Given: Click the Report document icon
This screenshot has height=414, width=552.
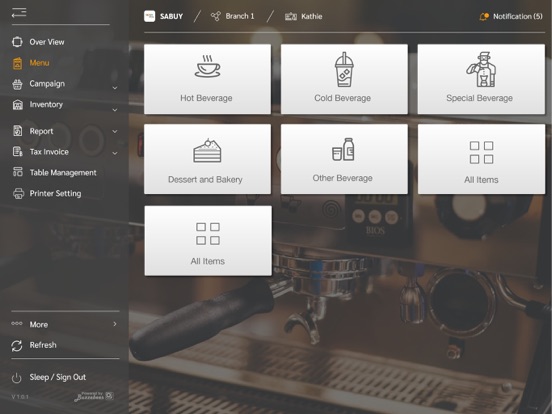Looking at the screenshot, I should [18, 131].
